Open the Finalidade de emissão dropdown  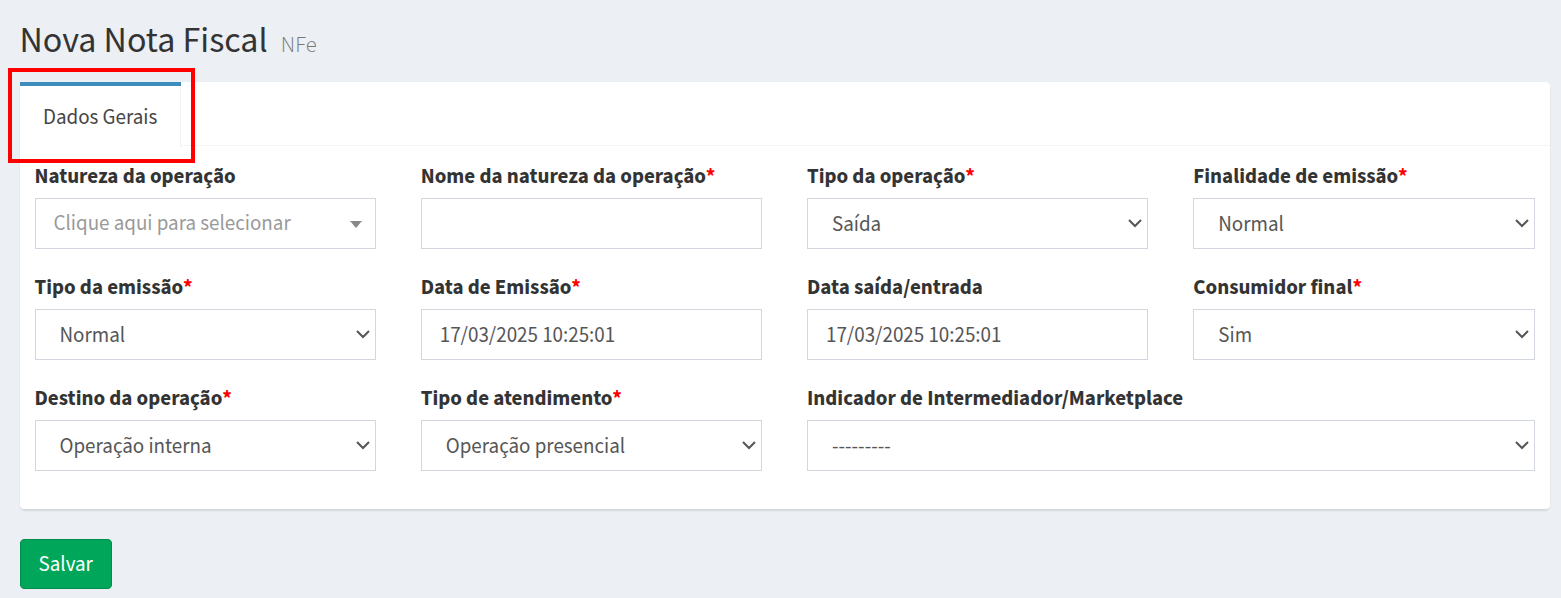pyautogui.click(x=1363, y=223)
